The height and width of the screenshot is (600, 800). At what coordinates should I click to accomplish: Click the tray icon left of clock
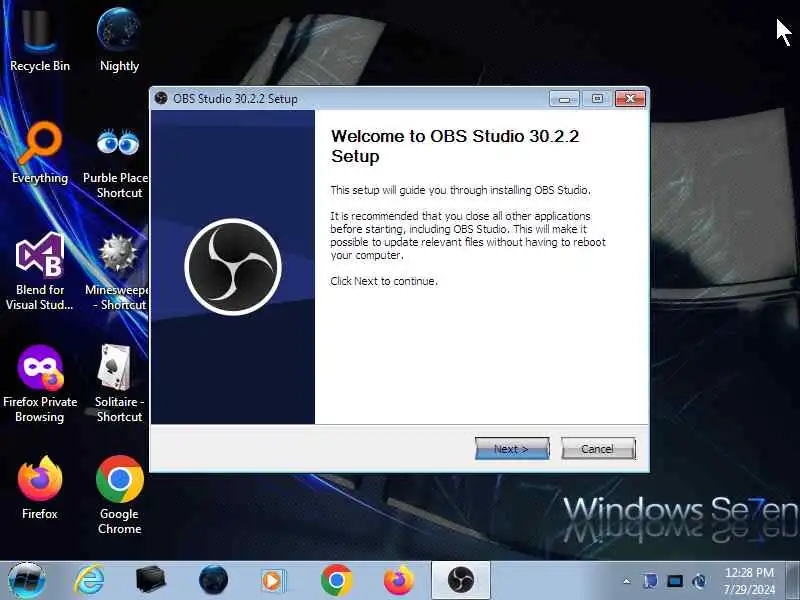coord(699,581)
